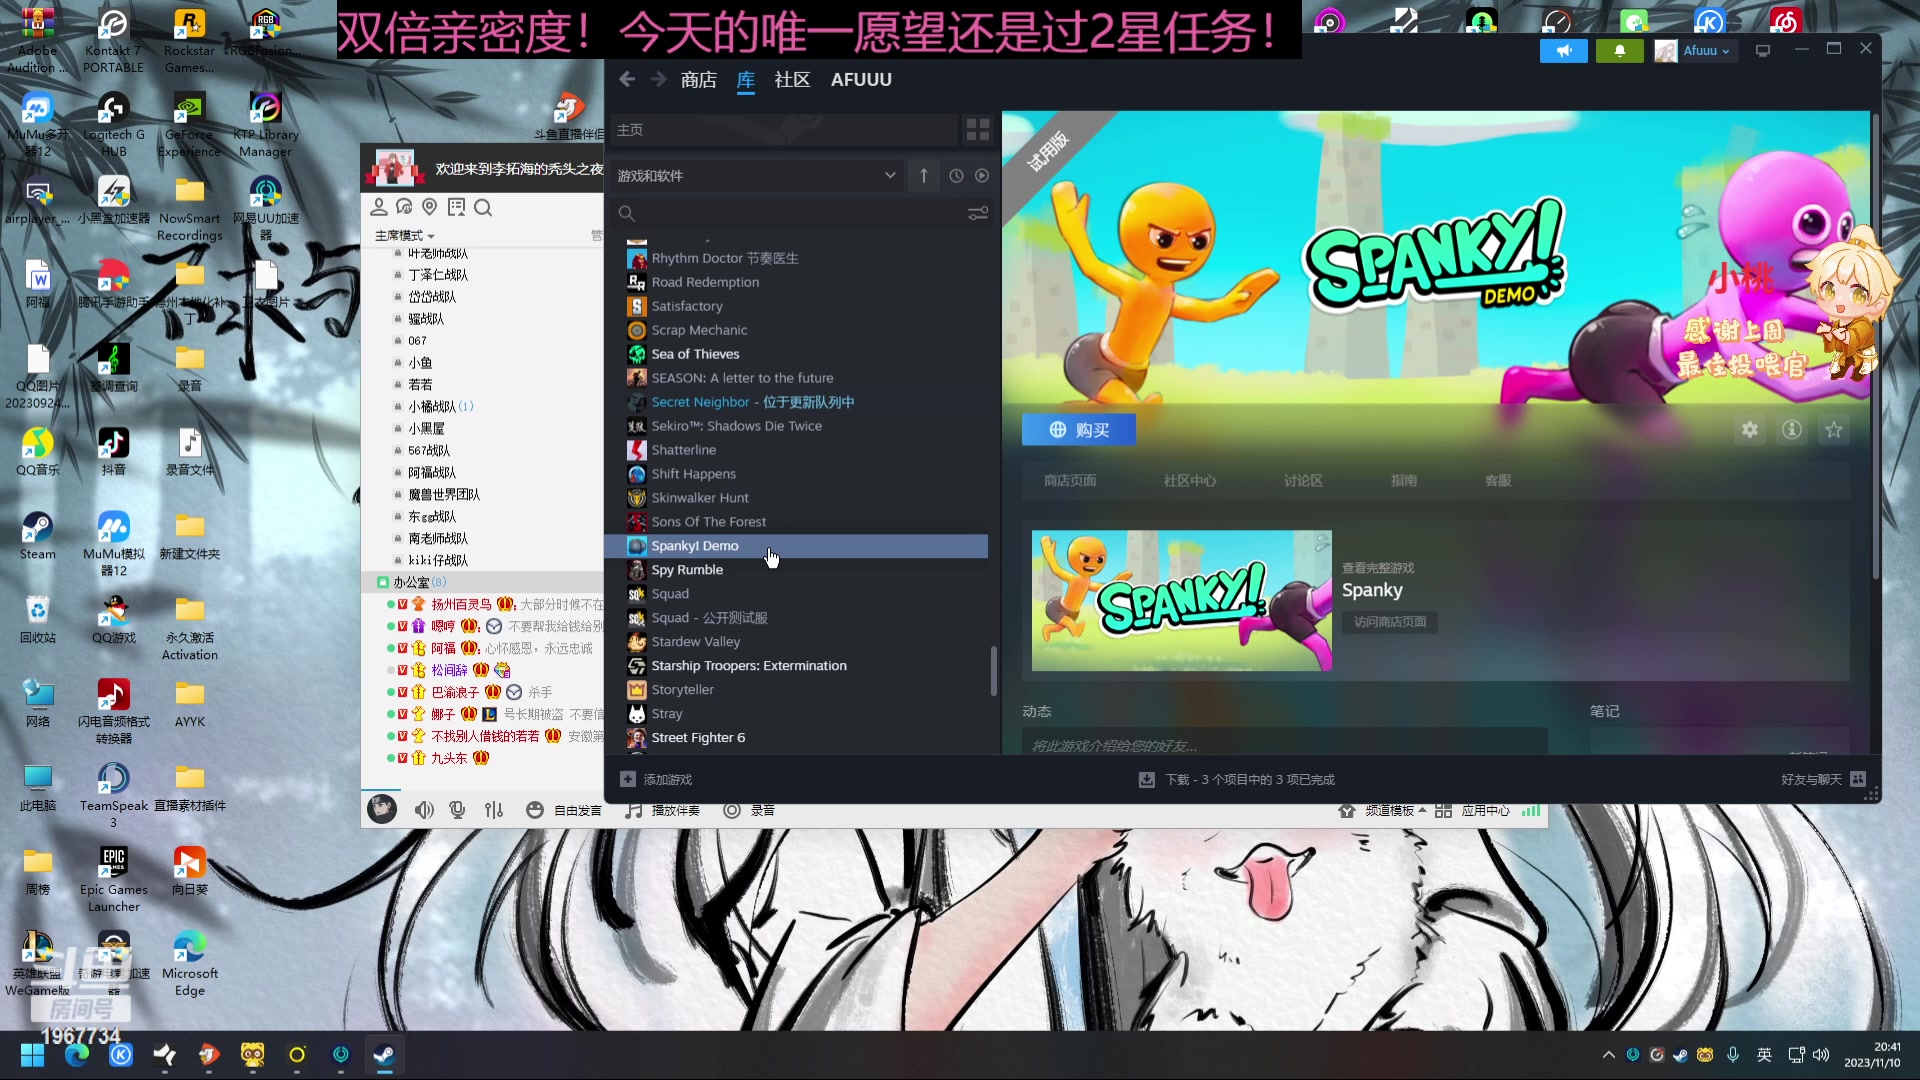Select Sekiro™: Shadows Die Twice in library

point(736,426)
